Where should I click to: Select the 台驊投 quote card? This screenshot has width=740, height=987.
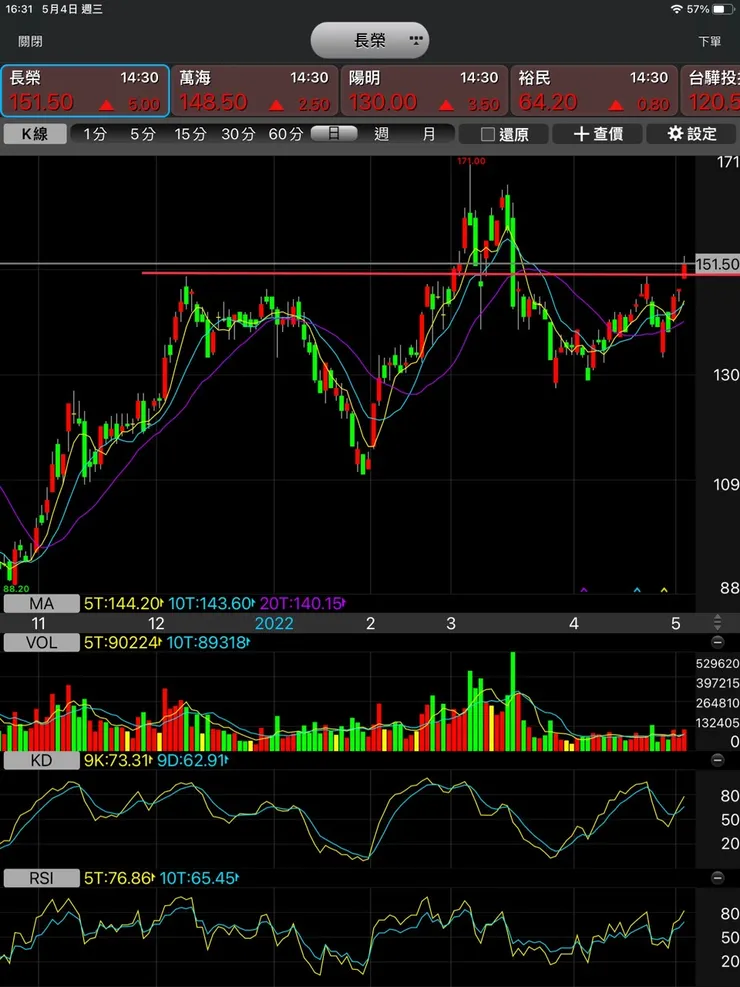pyautogui.click(x=710, y=91)
